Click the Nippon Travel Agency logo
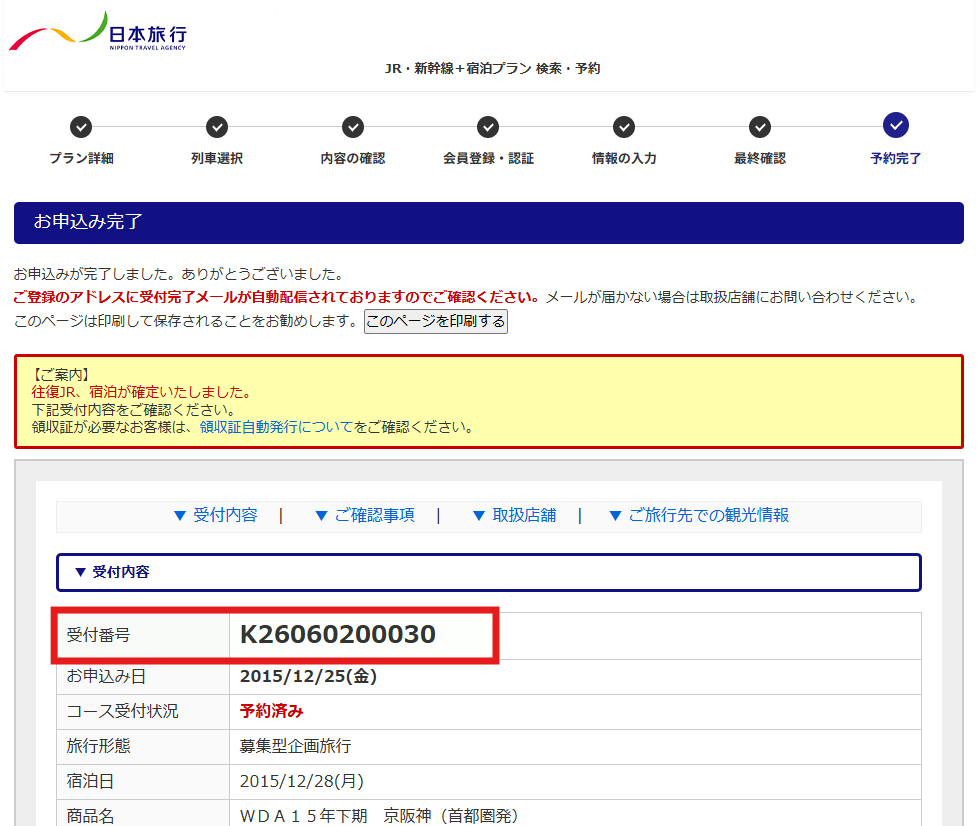 pyautogui.click(x=98, y=31)
